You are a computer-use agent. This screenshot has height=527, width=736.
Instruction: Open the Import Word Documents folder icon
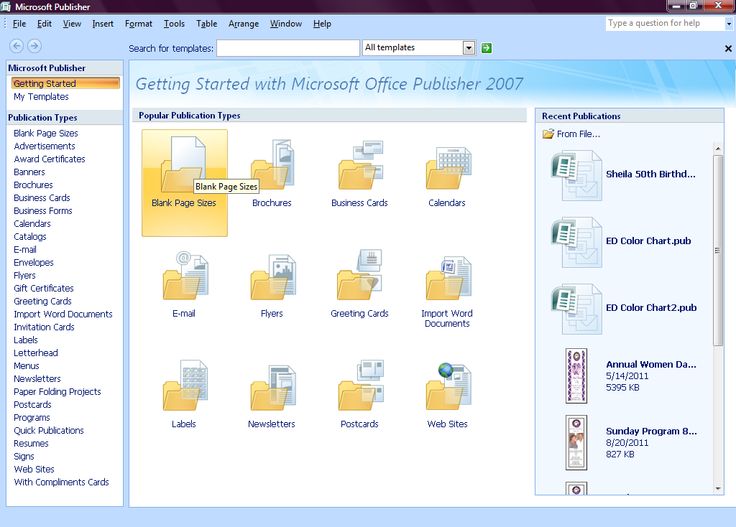point(448,277)
